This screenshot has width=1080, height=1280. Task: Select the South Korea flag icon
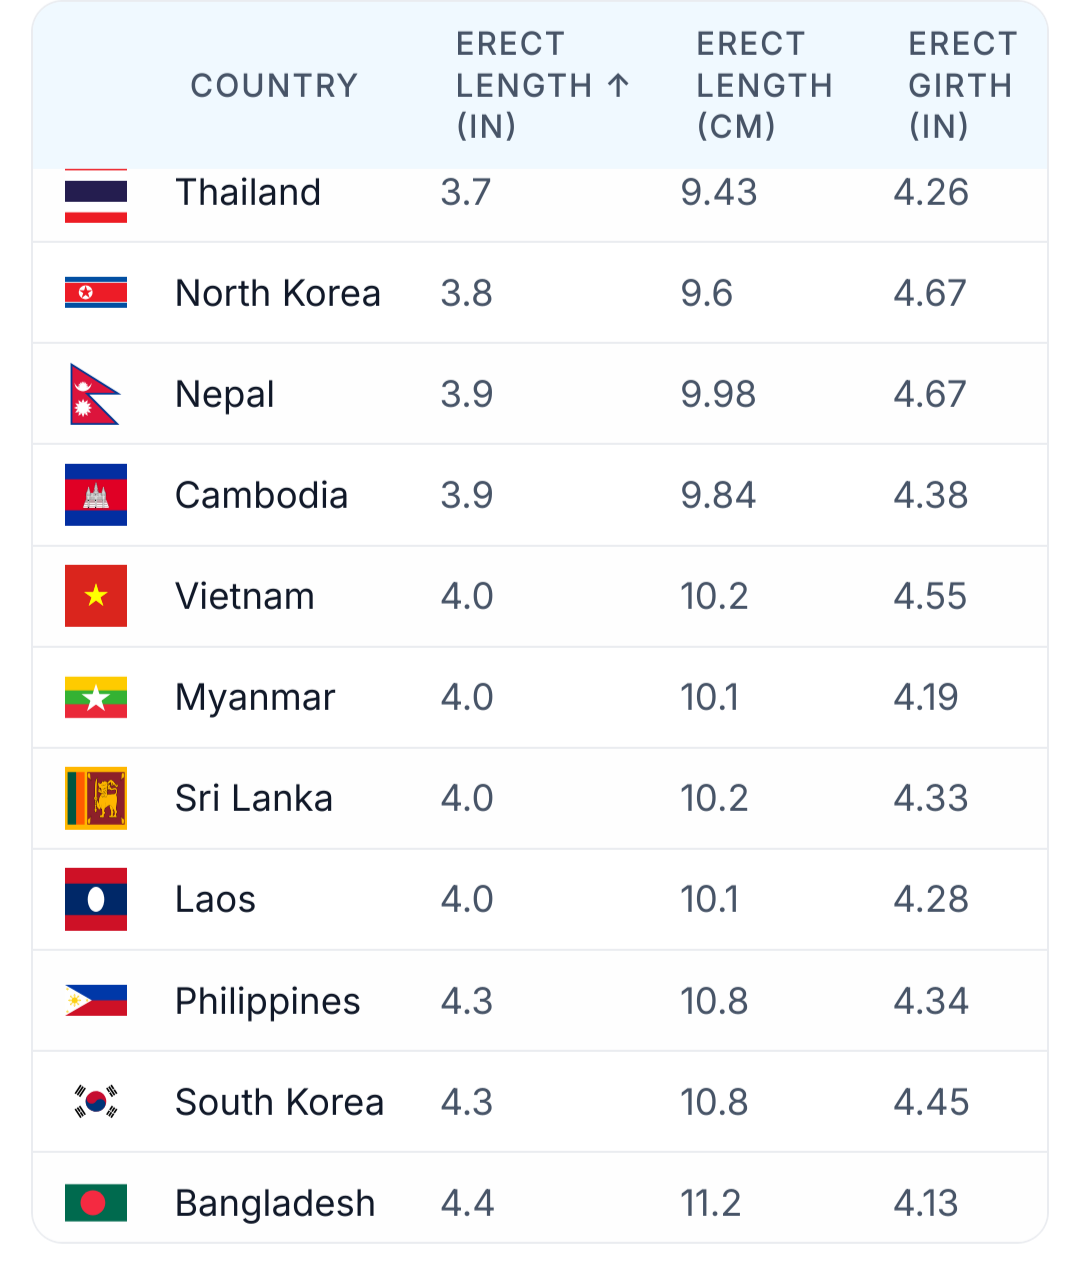click(x=96, y=1102)
